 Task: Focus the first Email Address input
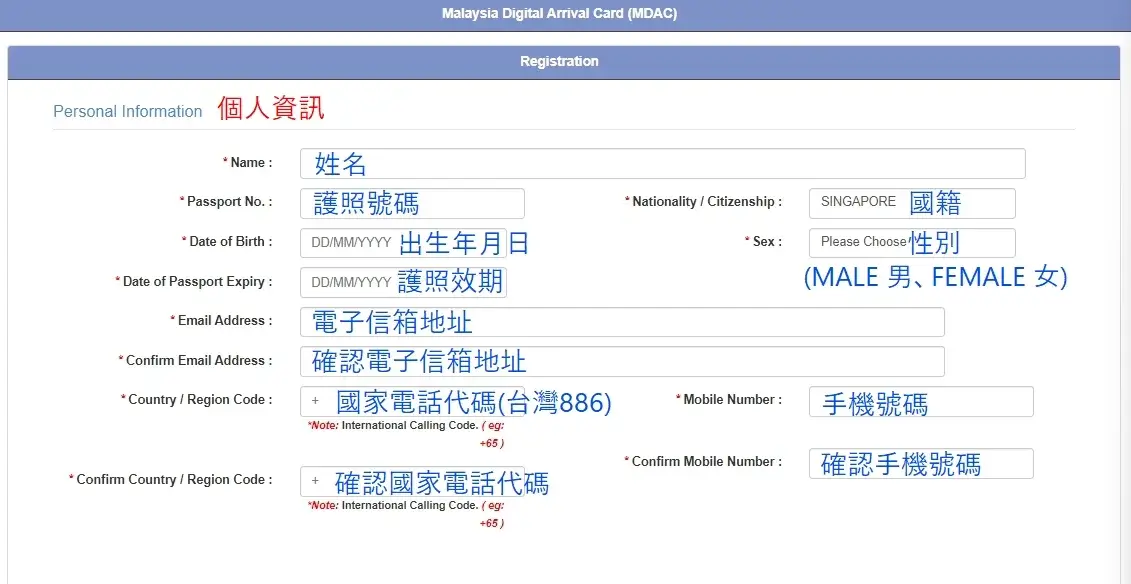coord(621,322)
